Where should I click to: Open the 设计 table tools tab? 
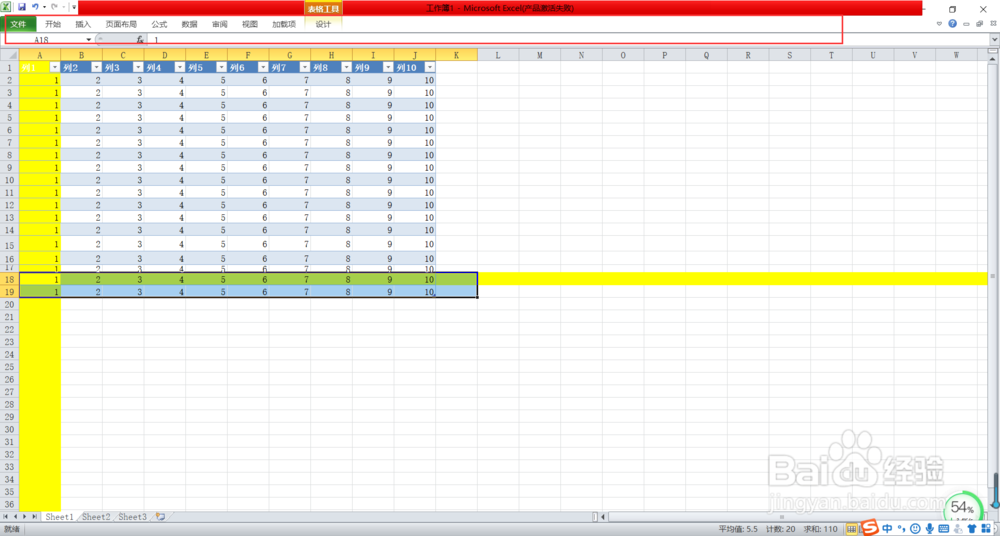pos(323,24)
